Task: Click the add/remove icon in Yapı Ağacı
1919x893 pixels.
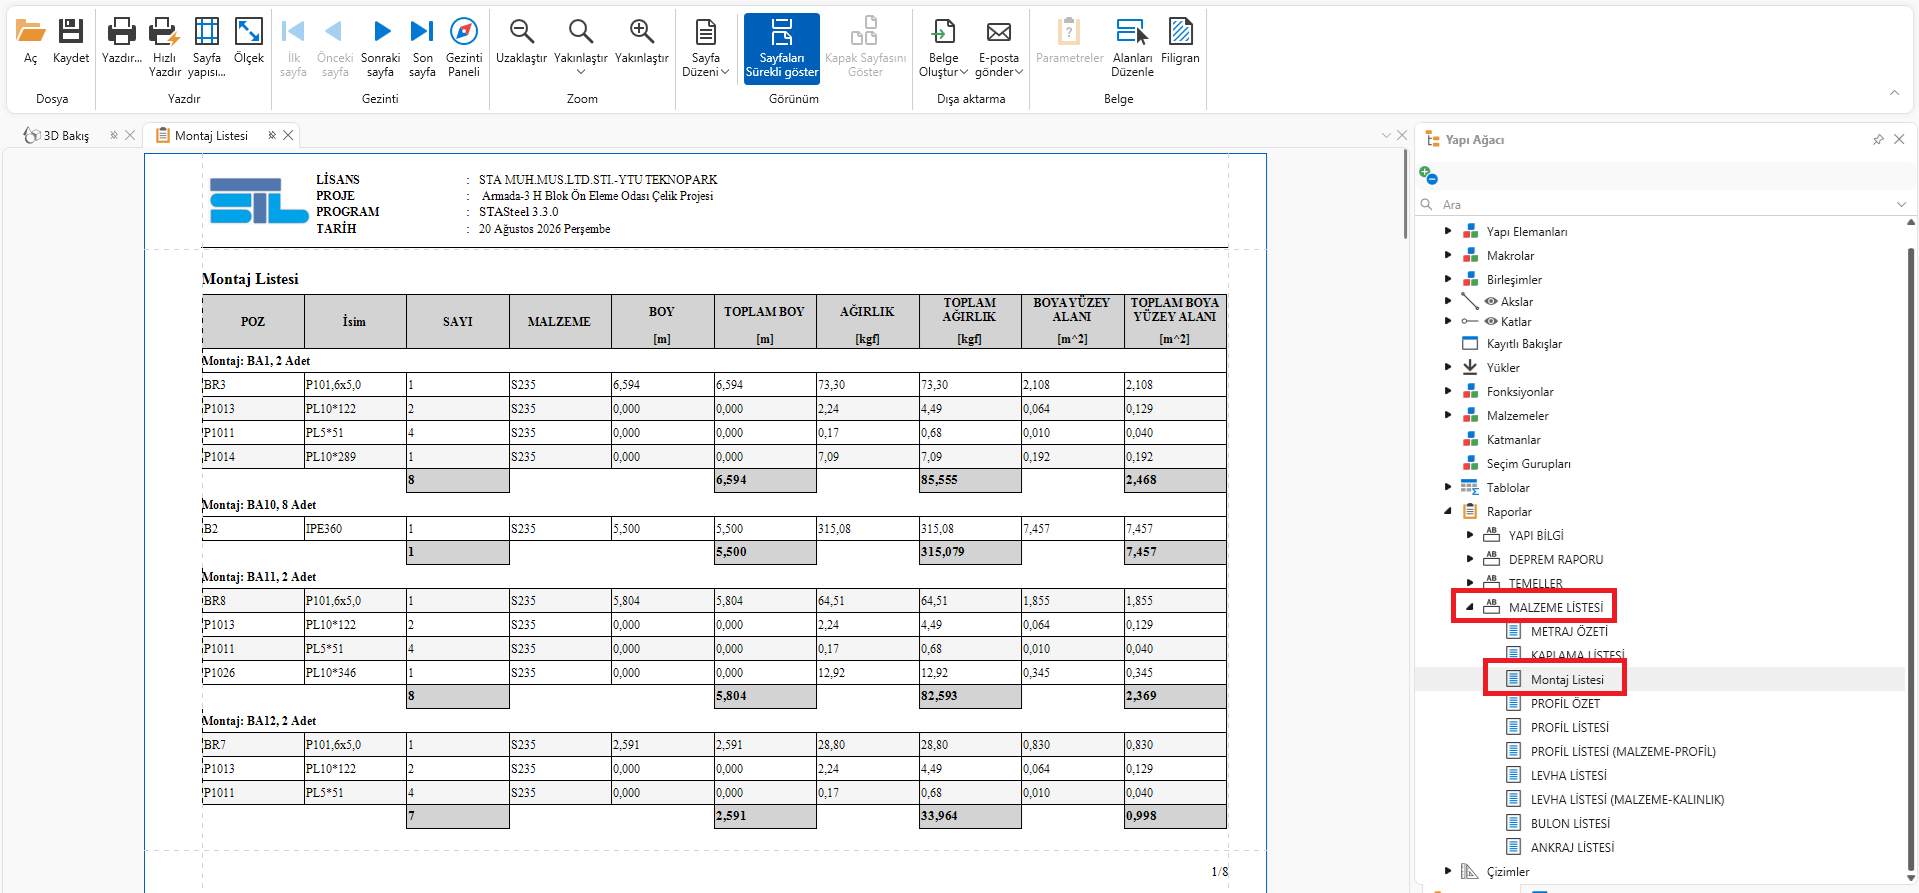Action: (x=1429, y=175)
